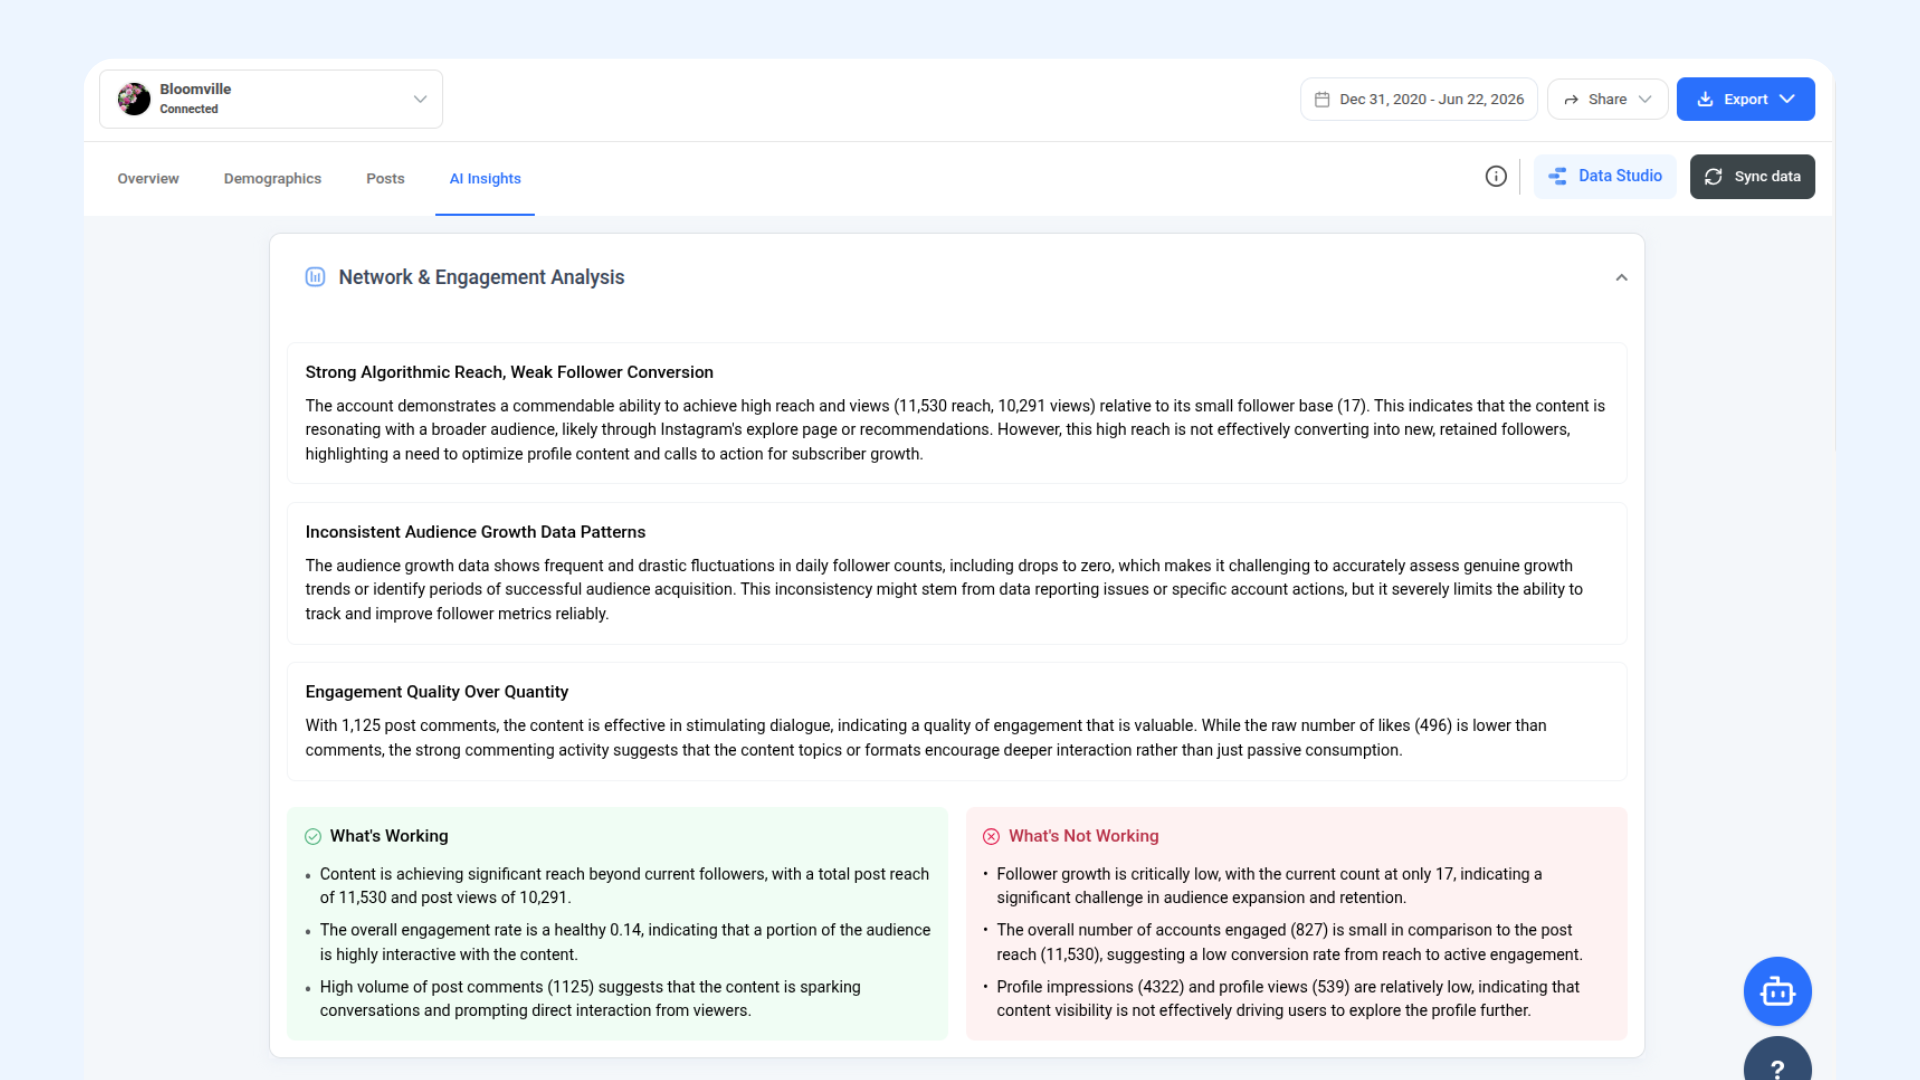Click the info circle icon

pyautogui.click(x=1496, y=176)
